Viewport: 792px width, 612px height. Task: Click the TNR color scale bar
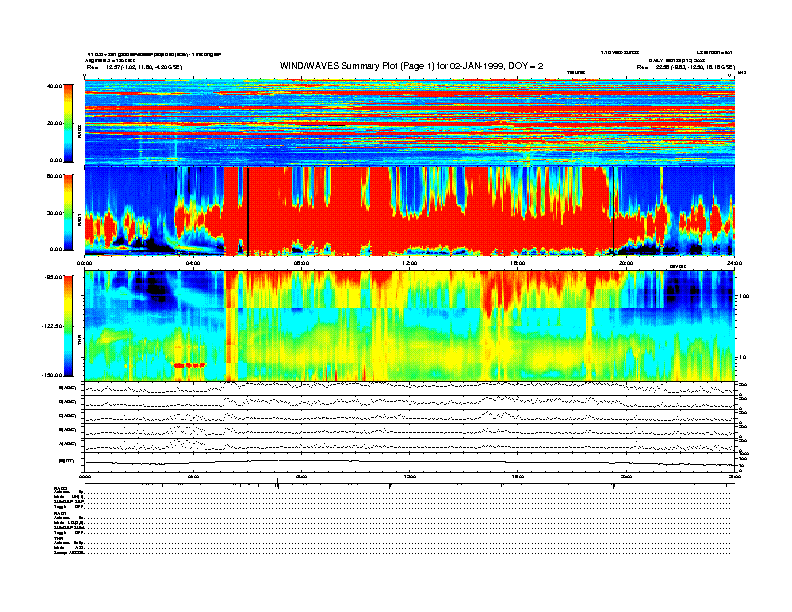(69, 324)
